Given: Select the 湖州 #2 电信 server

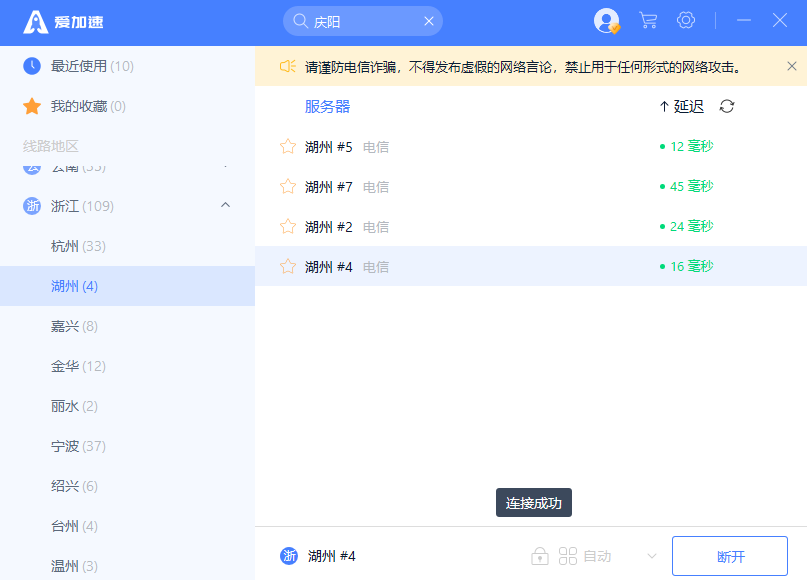Looking at the screenshot, I should pos(531,226).
